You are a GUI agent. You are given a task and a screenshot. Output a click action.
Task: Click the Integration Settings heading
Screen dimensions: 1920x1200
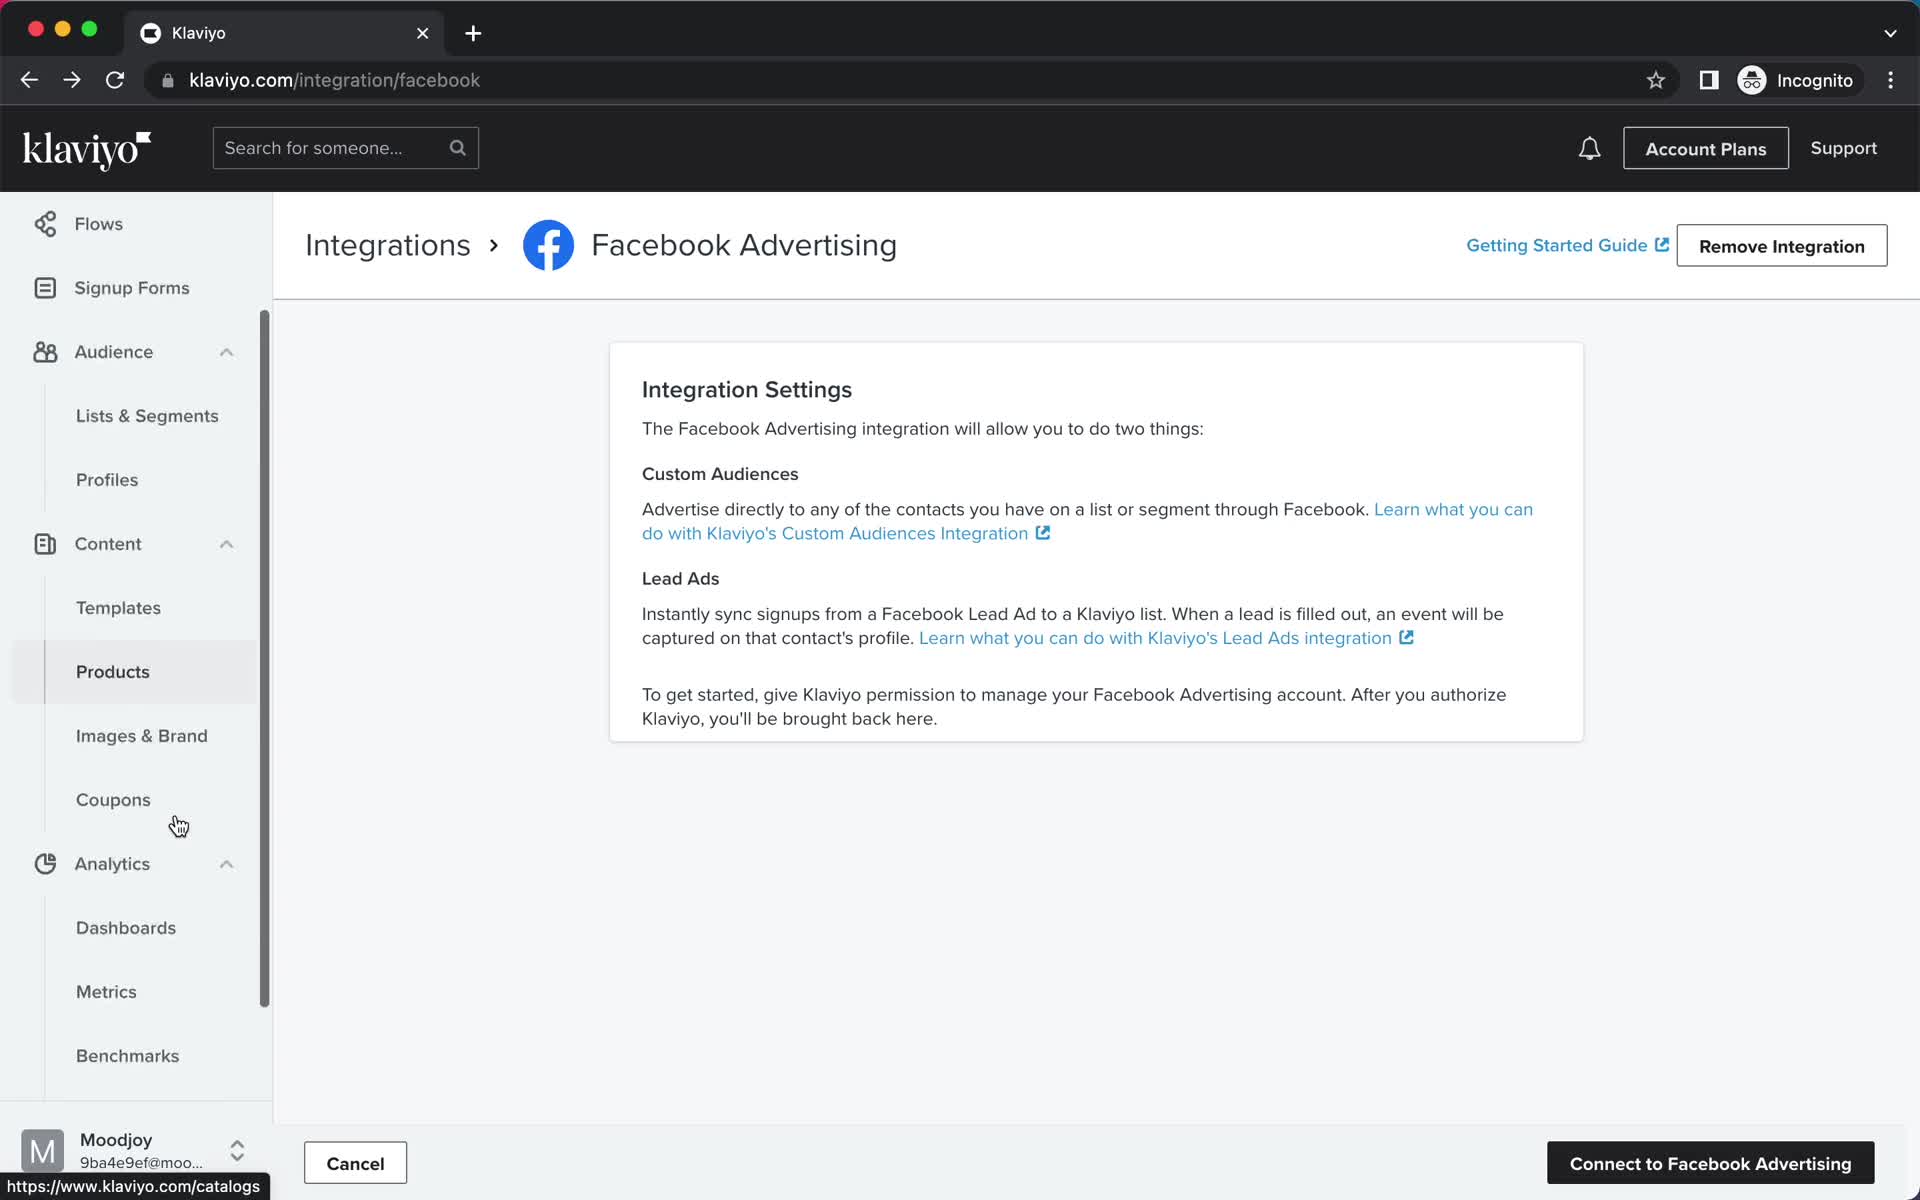tap(747, 390)
